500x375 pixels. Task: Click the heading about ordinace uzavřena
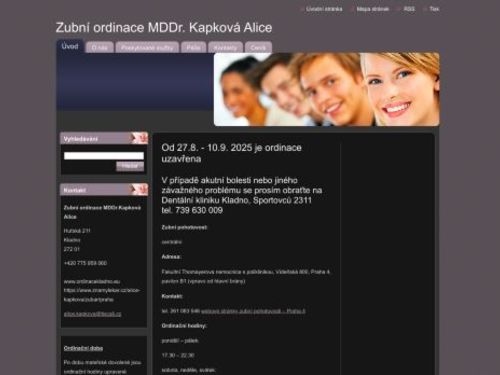click(x=231, y=153)
